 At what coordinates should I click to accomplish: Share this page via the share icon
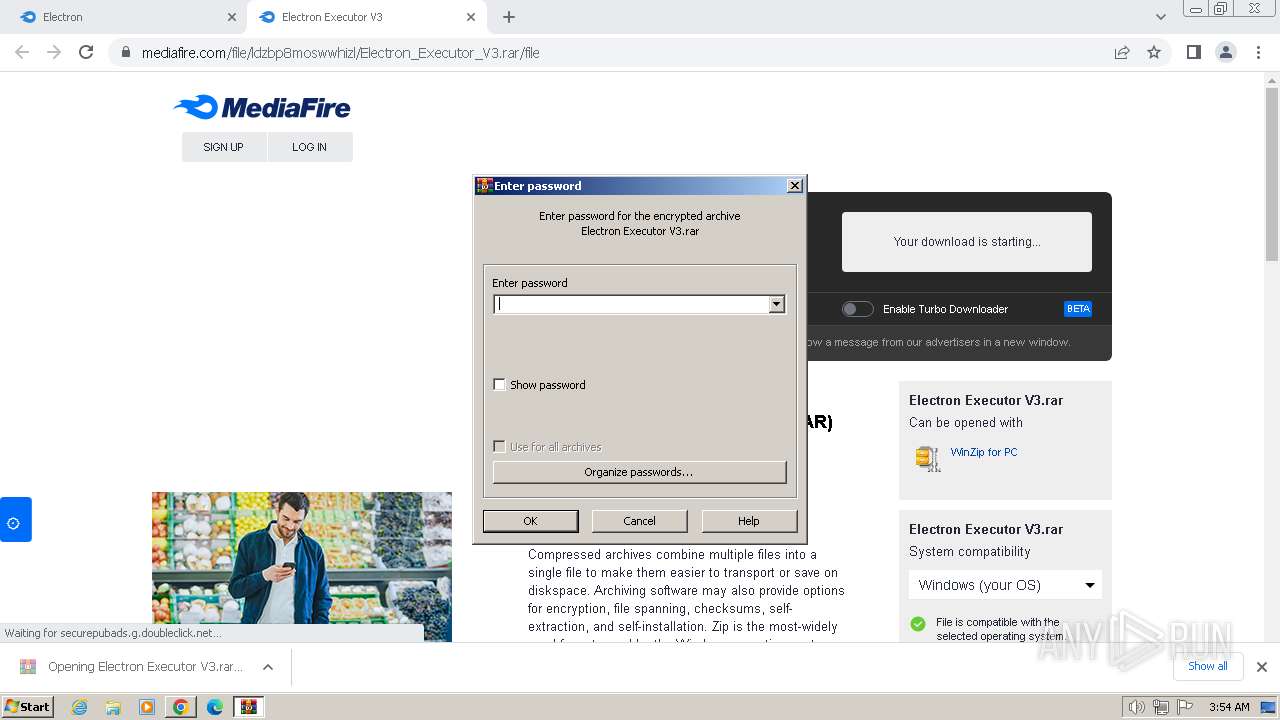[1122, 52]
